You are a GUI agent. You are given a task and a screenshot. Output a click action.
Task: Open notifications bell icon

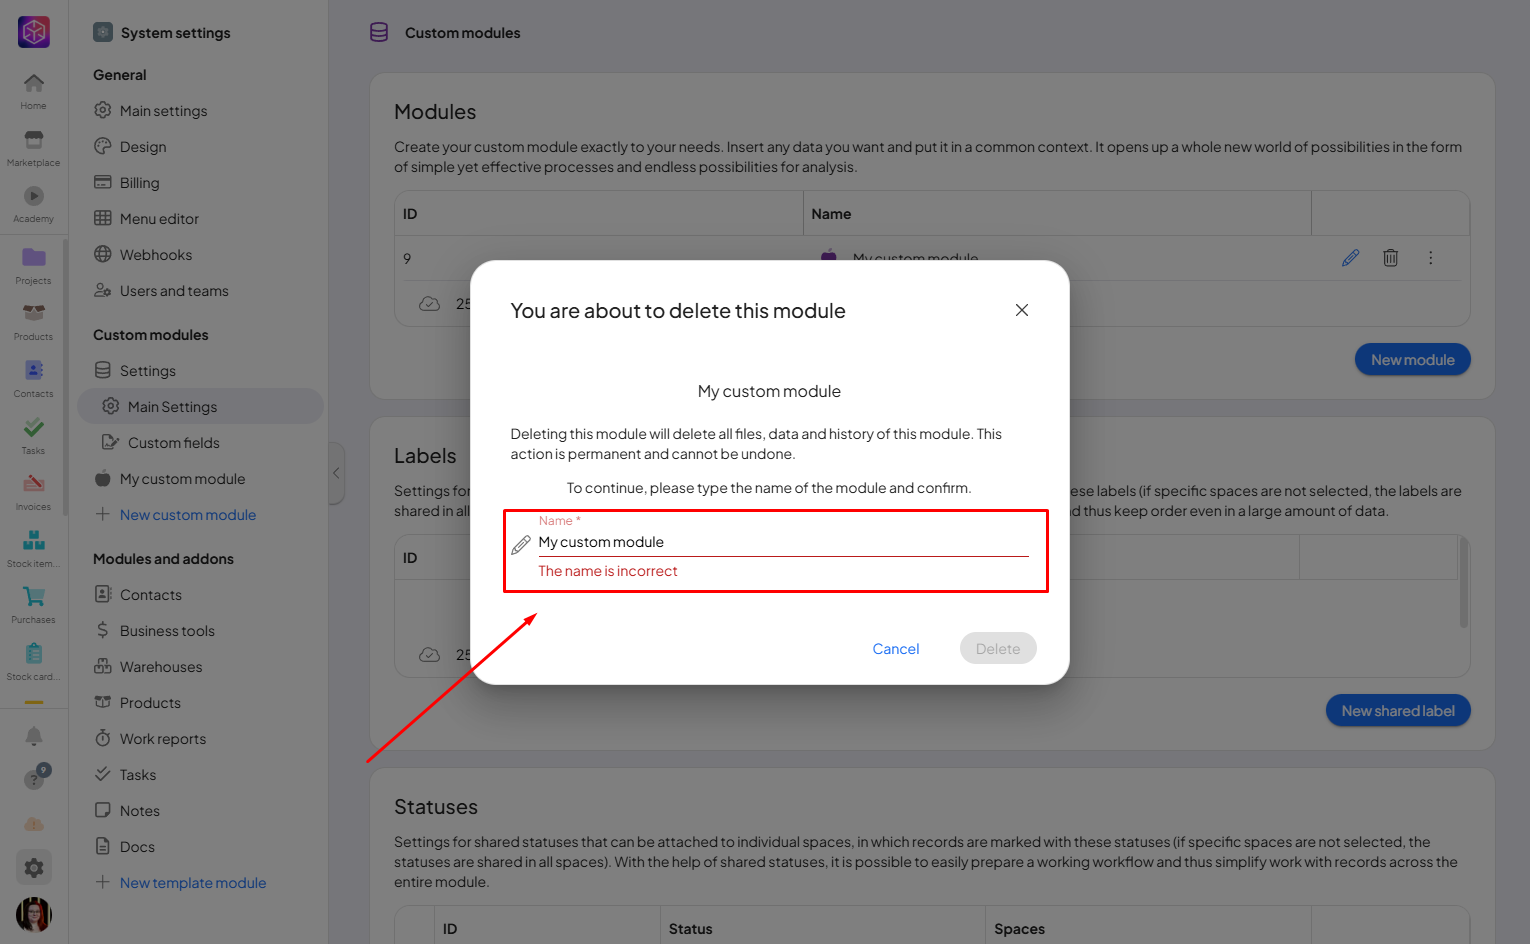(x=34, y=736)
